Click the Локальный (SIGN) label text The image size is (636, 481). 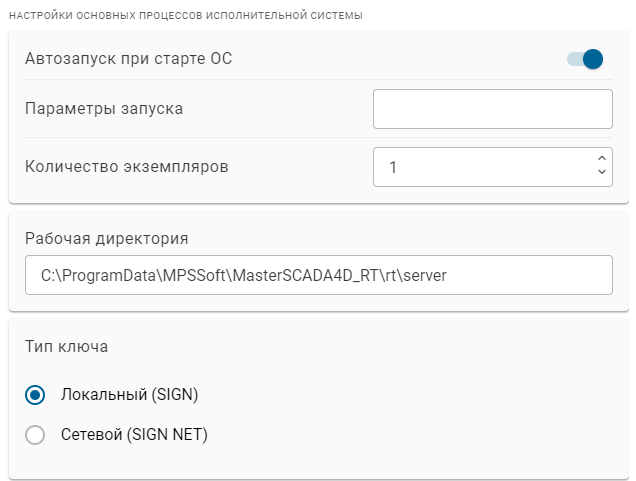tap(130, 395)
